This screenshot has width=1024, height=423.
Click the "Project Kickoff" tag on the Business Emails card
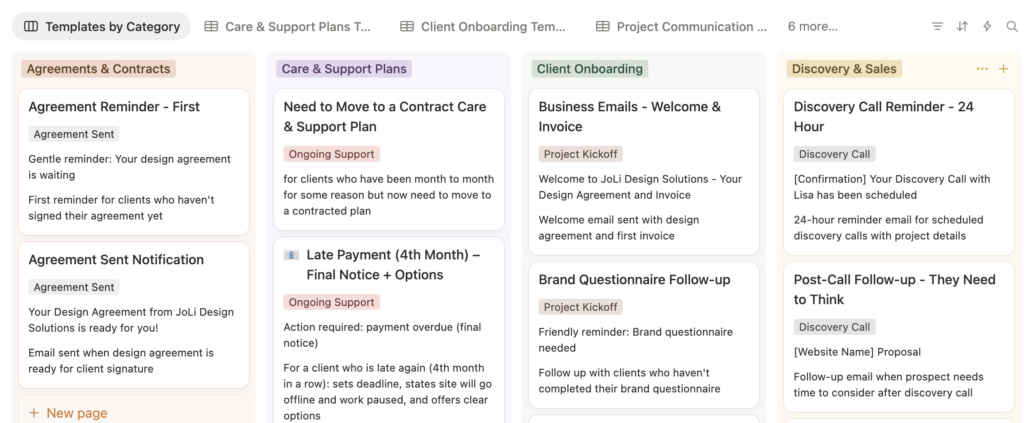click(581, 154)
